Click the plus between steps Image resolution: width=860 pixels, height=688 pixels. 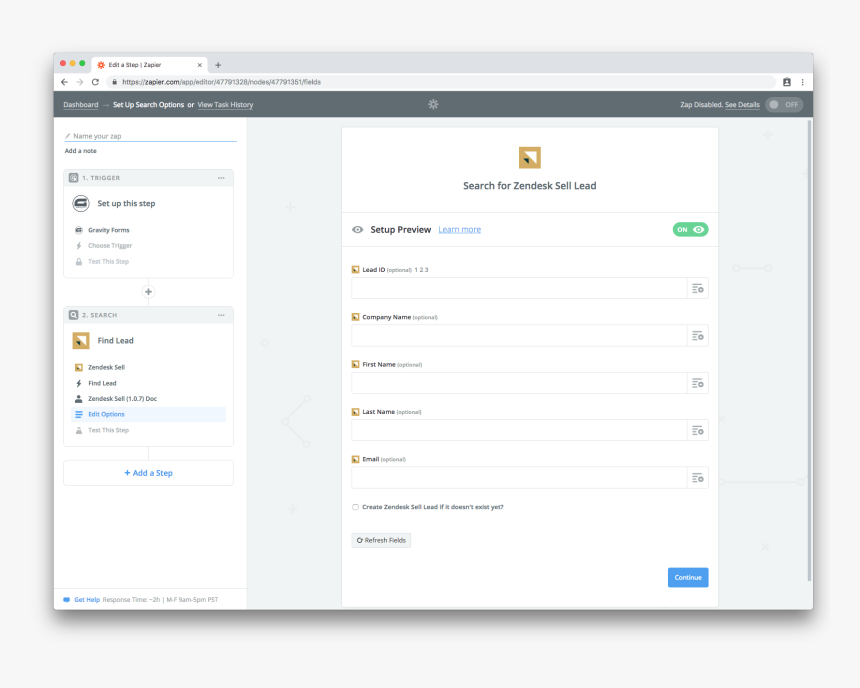[148, 292]
